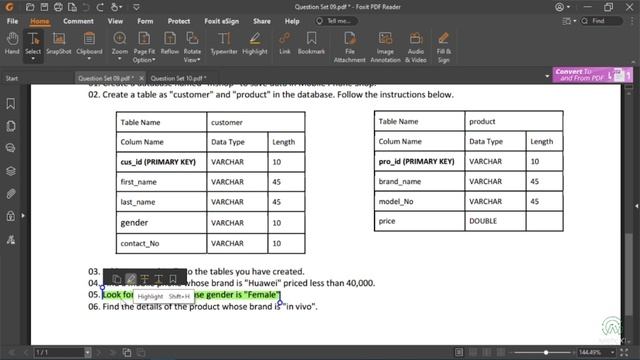Open the Digital Signatures side panel
640x360 pixels.
11,239
